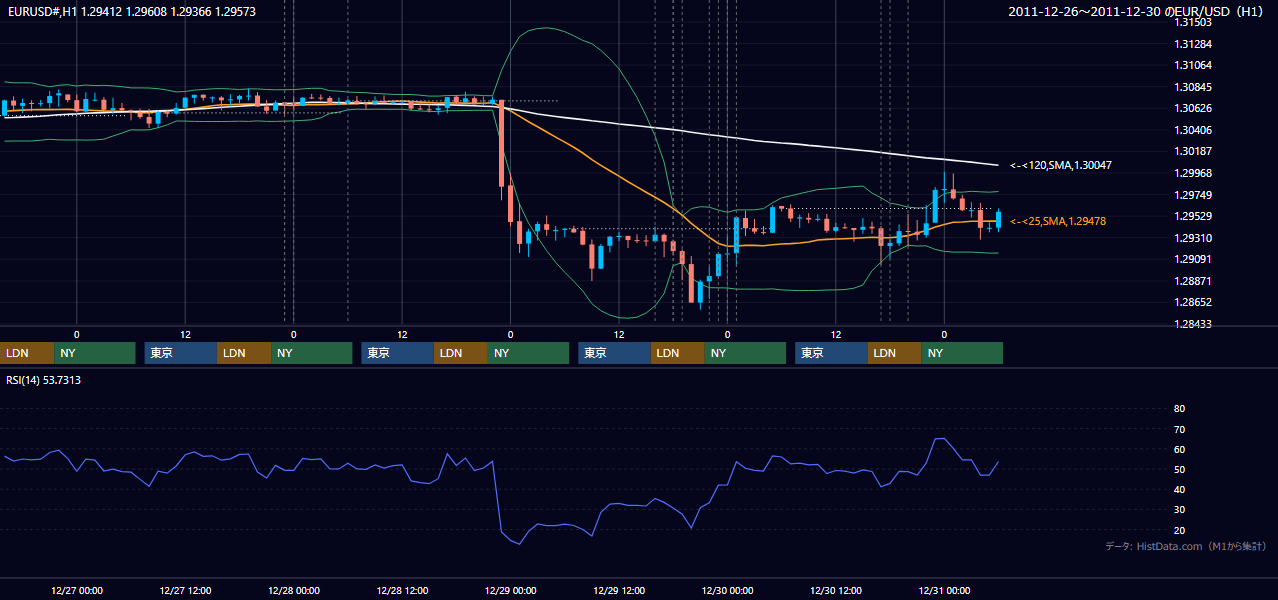Click the 12/31 00:00 time axis label
The image size is (1278, 600).
tap(944, 591)
